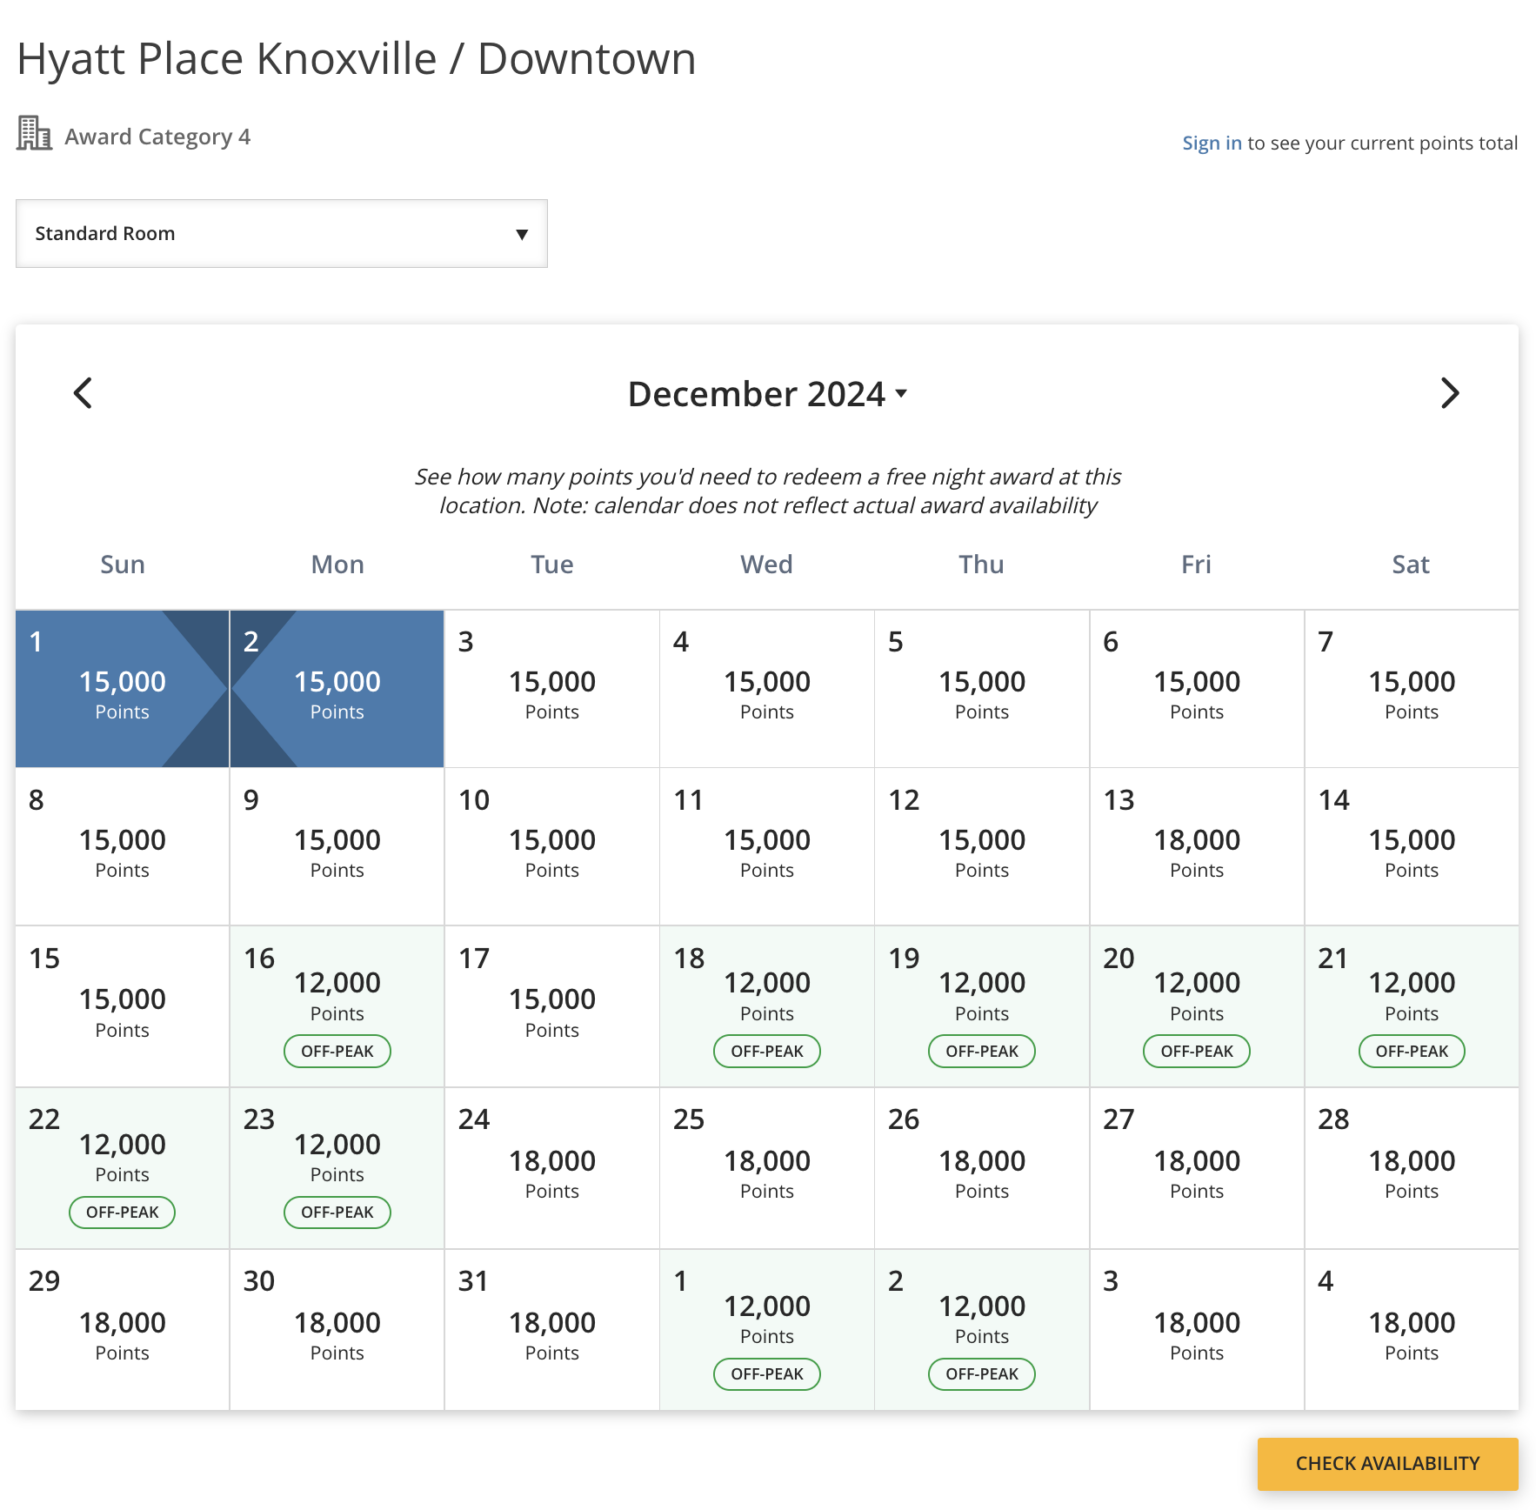Click the Award Category building icon
This screenshot has width=1536, height=1510.
[34, 133]
